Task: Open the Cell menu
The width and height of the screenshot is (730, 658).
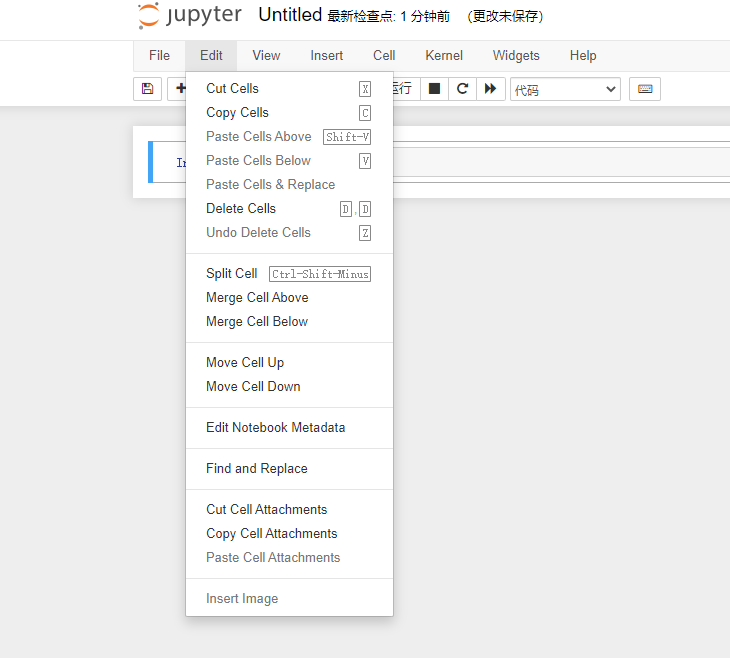Action: tap(384, 55)
